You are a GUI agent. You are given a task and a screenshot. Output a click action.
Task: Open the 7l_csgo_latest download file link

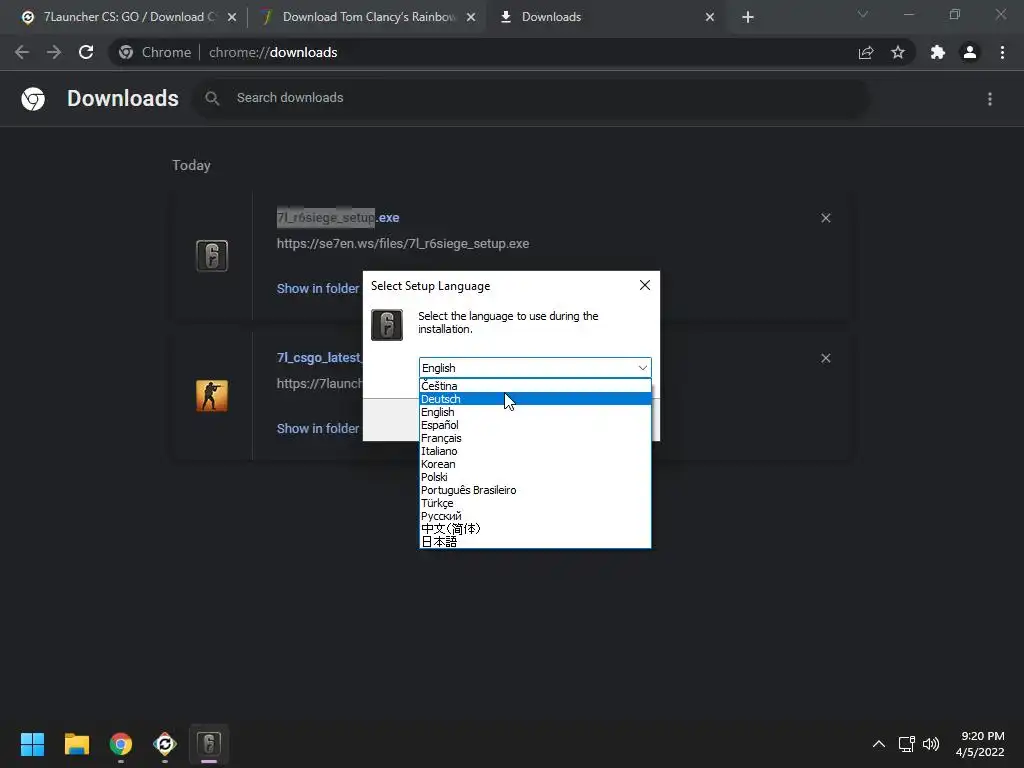pyautogui.click(x=319, y=358)
